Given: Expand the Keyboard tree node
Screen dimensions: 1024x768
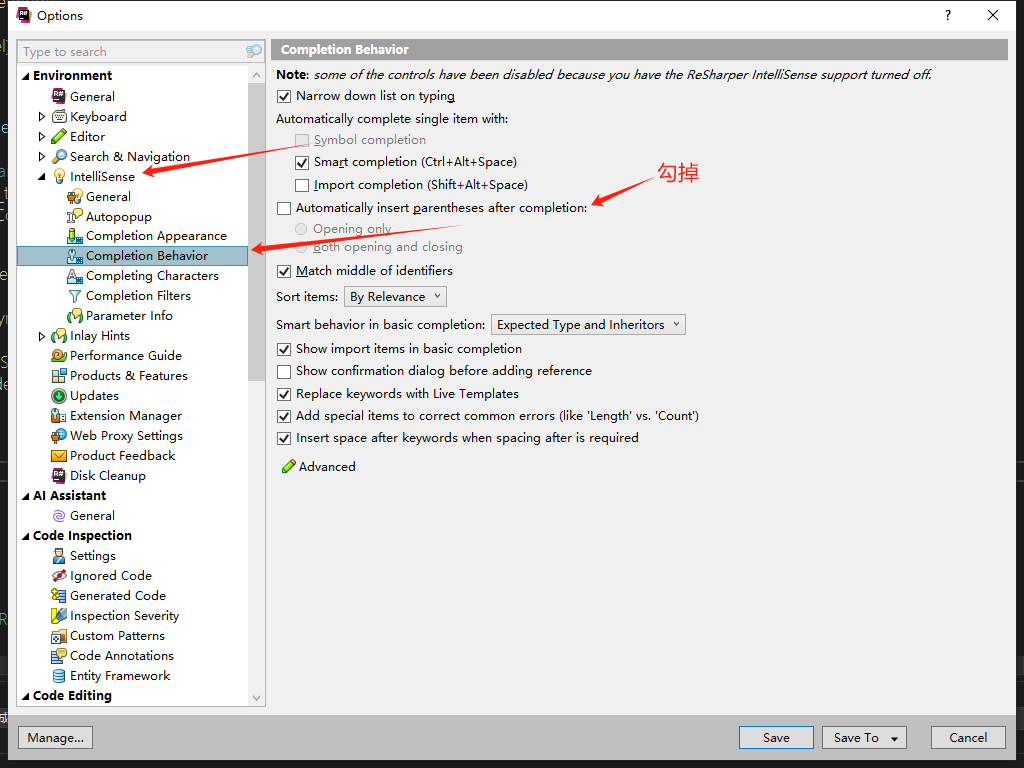Looking at the screenshot, I should click(42, 117).
